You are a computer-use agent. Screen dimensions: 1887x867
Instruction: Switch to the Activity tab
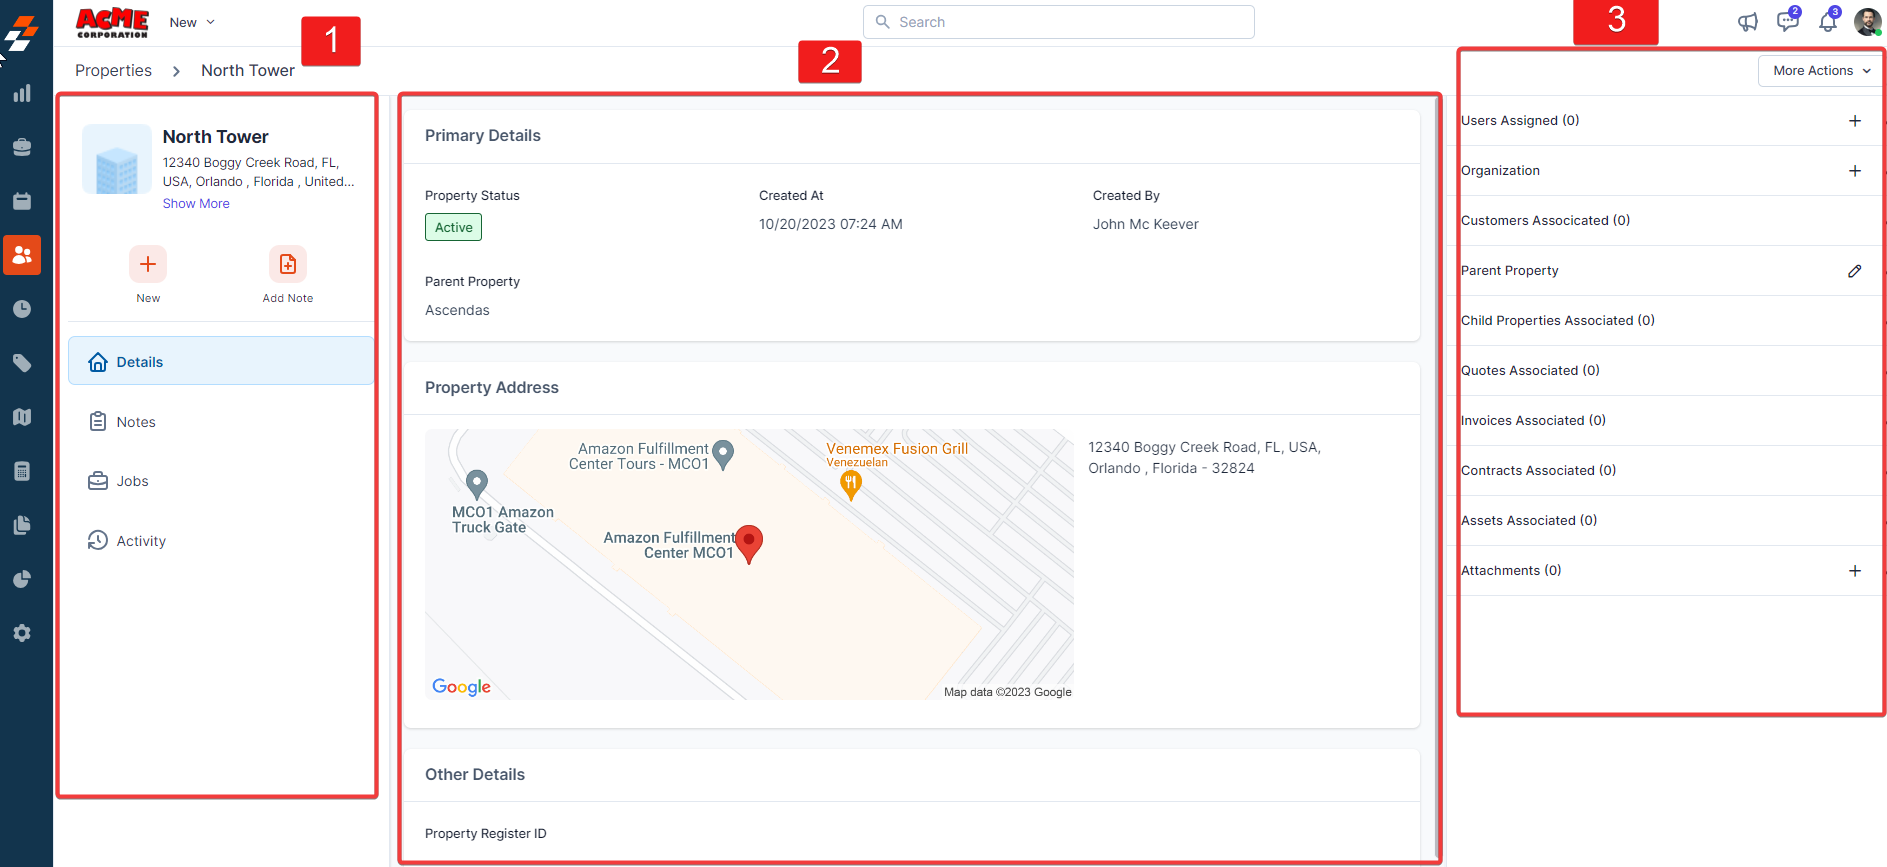[141, 541]
